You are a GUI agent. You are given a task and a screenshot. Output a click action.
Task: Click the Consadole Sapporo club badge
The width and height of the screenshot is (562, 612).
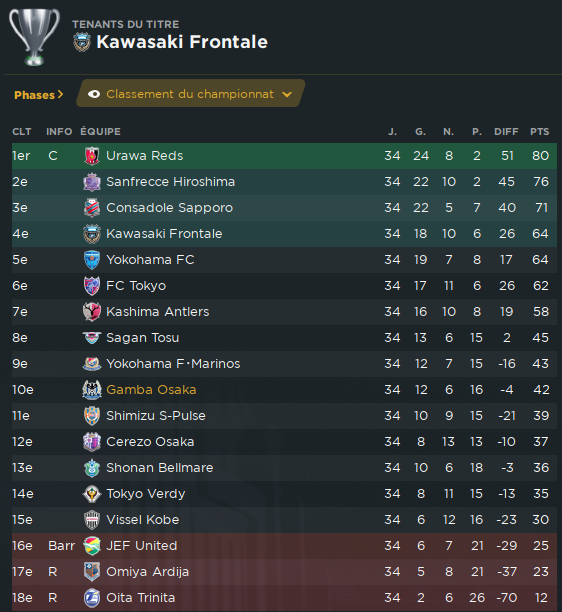pyautogui.click(x=92, y=208)
